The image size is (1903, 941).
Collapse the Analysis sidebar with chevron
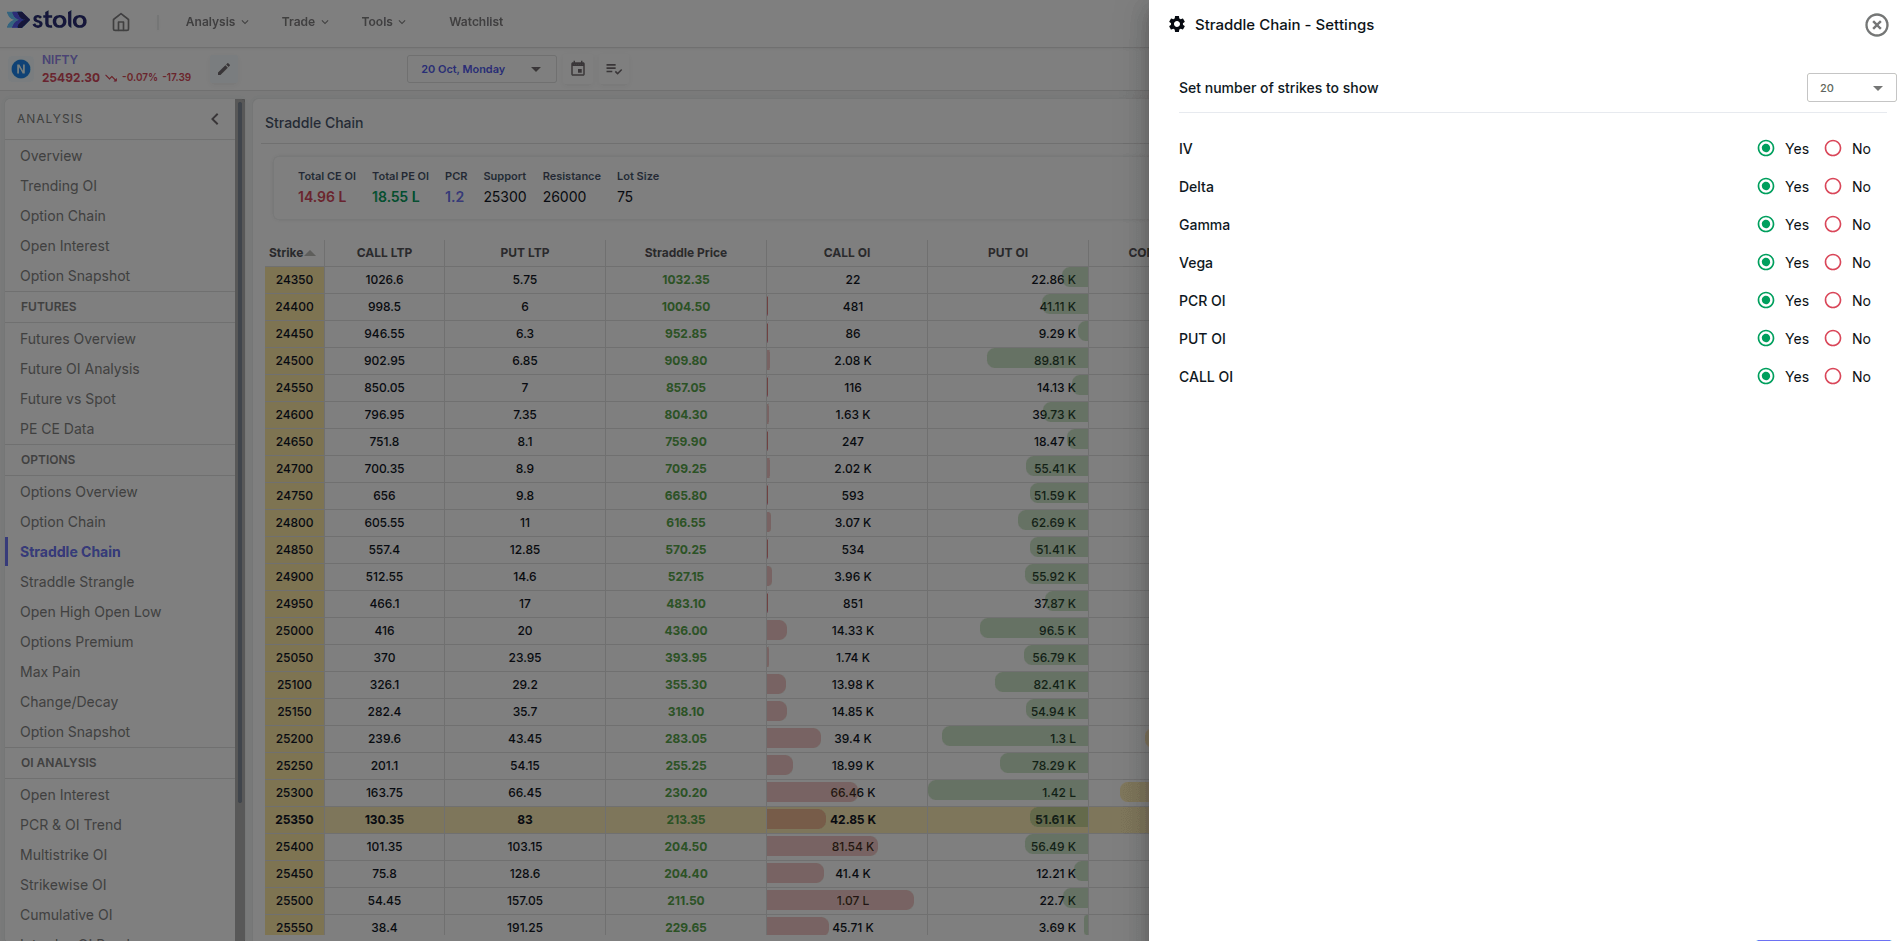pyautogui.click(x=215, y=119)
